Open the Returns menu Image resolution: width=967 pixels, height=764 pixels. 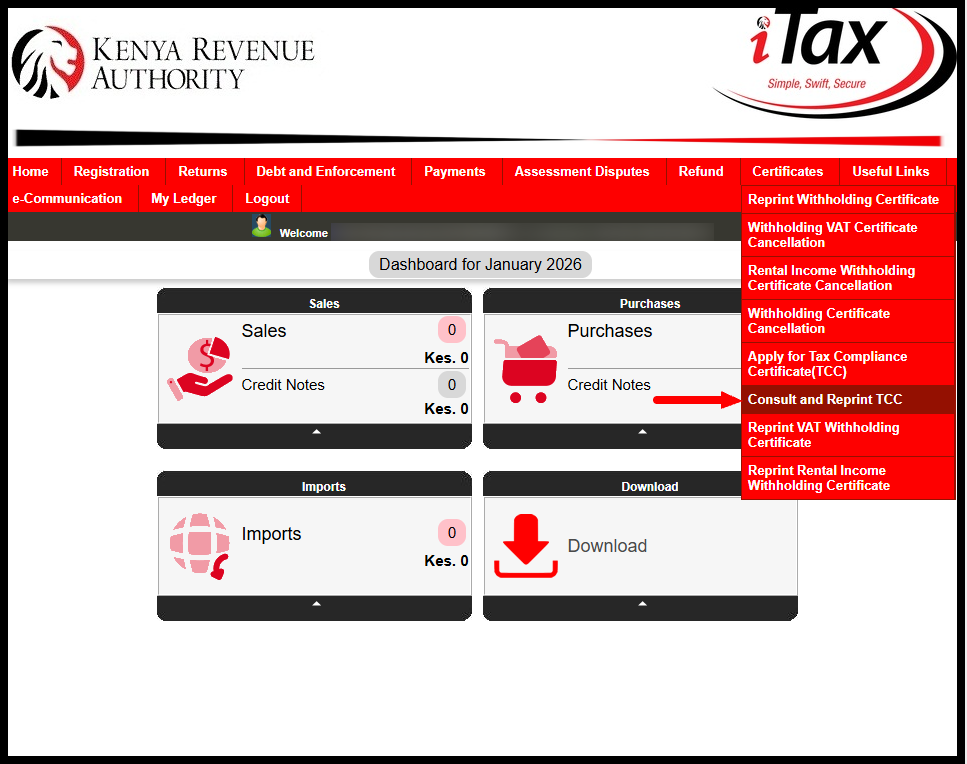coord(201,171)
